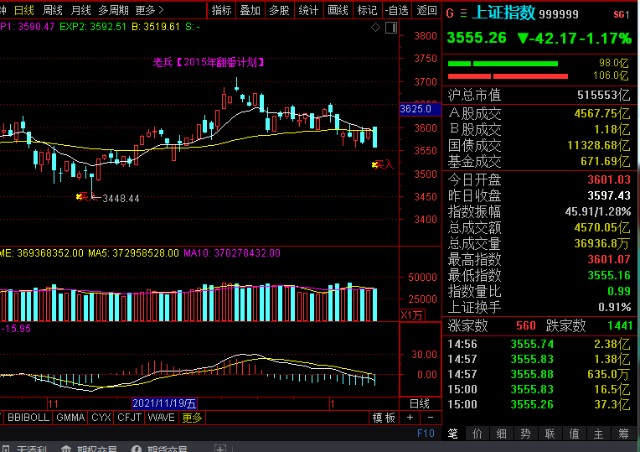Select the GMMA indicator tab
This screenshot has width=640, height=452.
coord(71,417)
